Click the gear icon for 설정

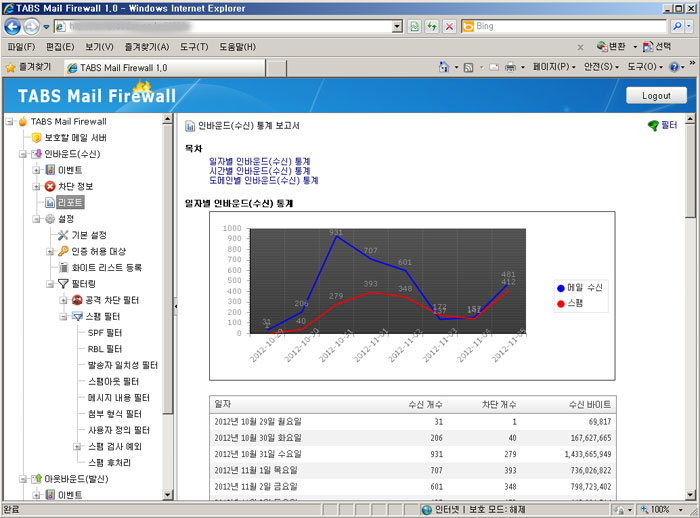click(50, 219)
